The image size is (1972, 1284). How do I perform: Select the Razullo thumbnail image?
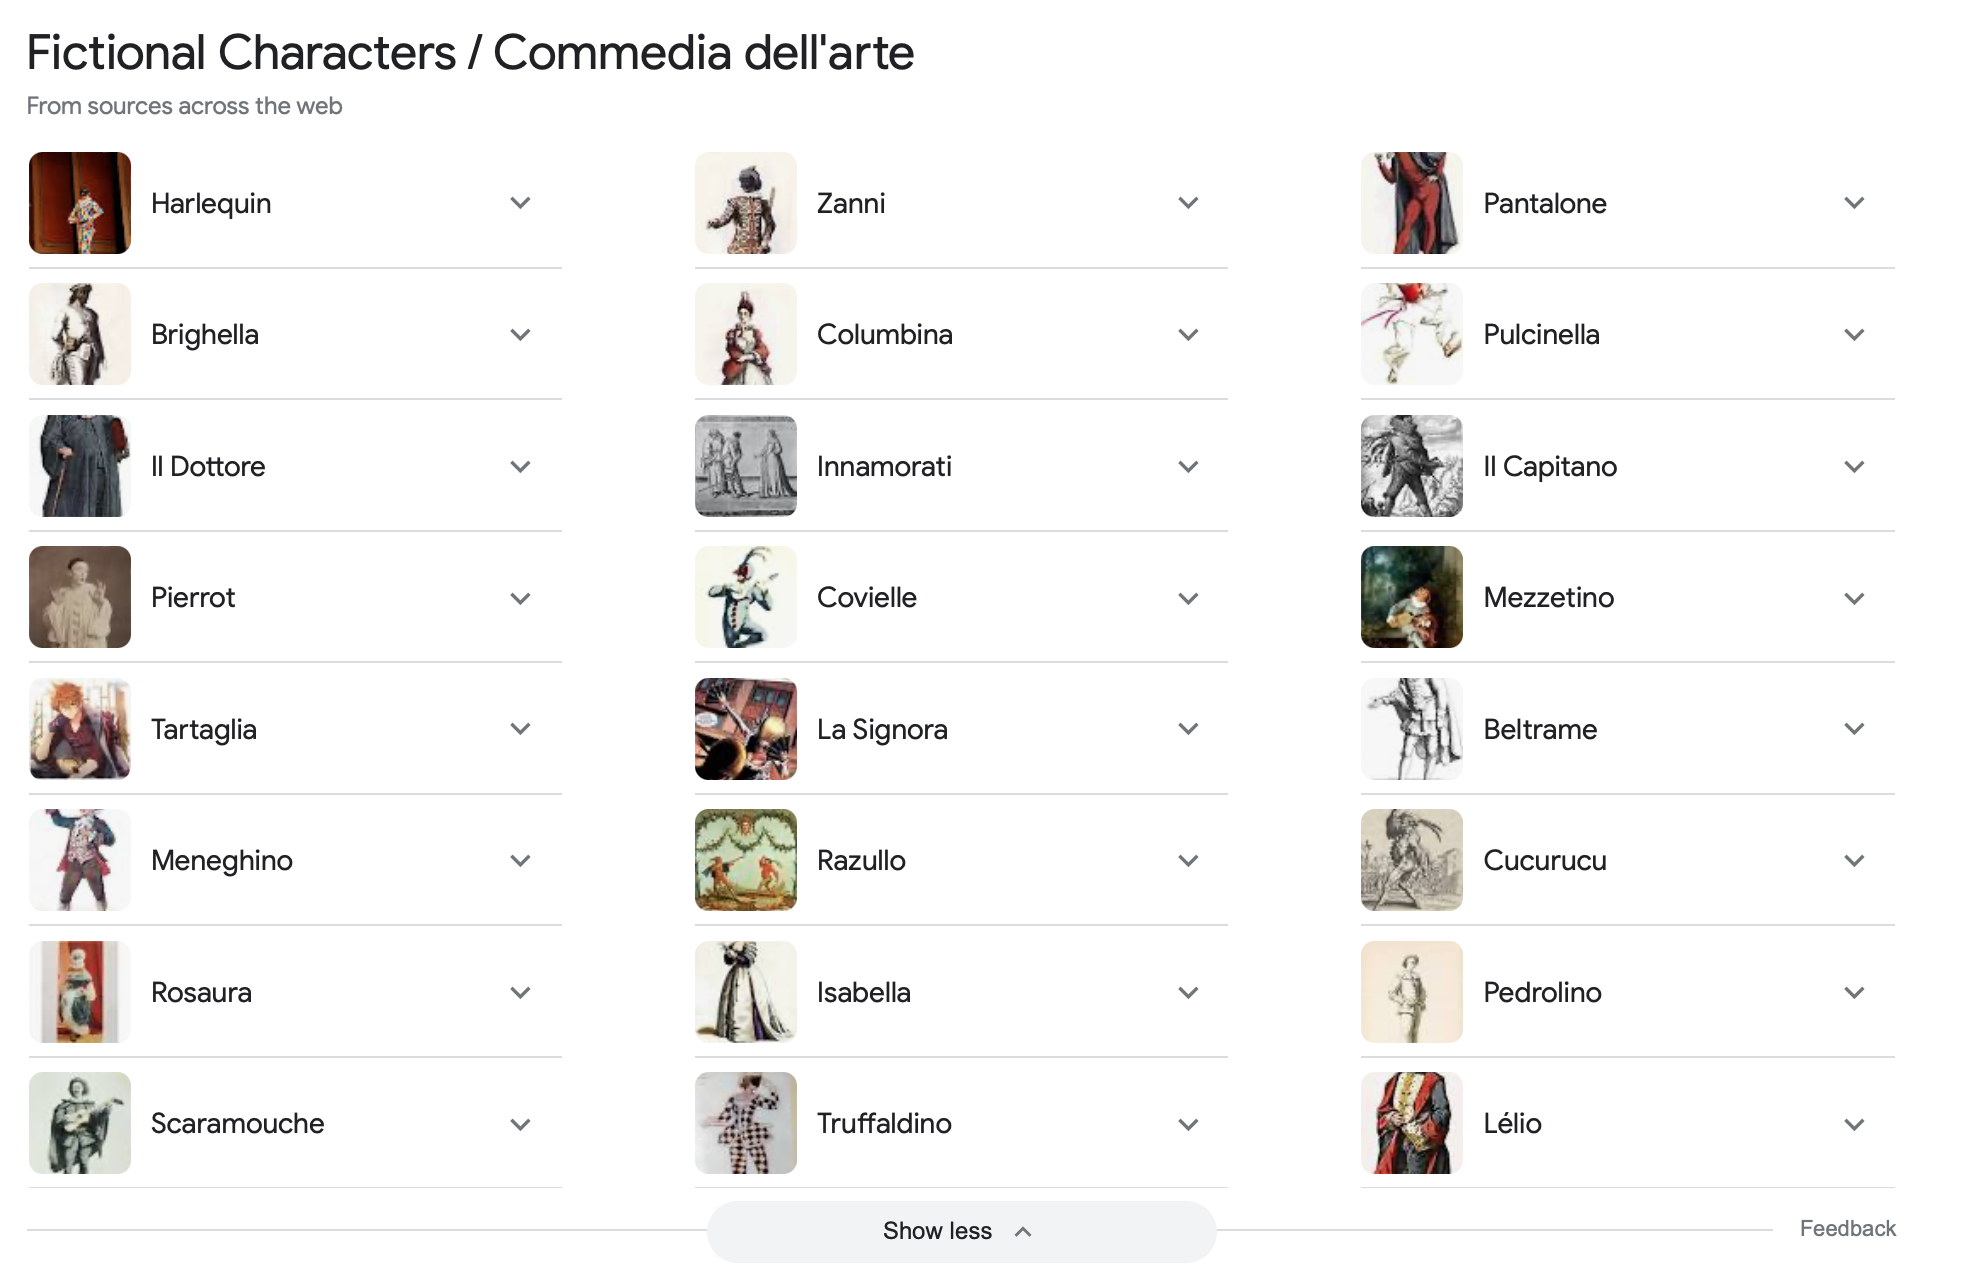[x=746, y=860]
